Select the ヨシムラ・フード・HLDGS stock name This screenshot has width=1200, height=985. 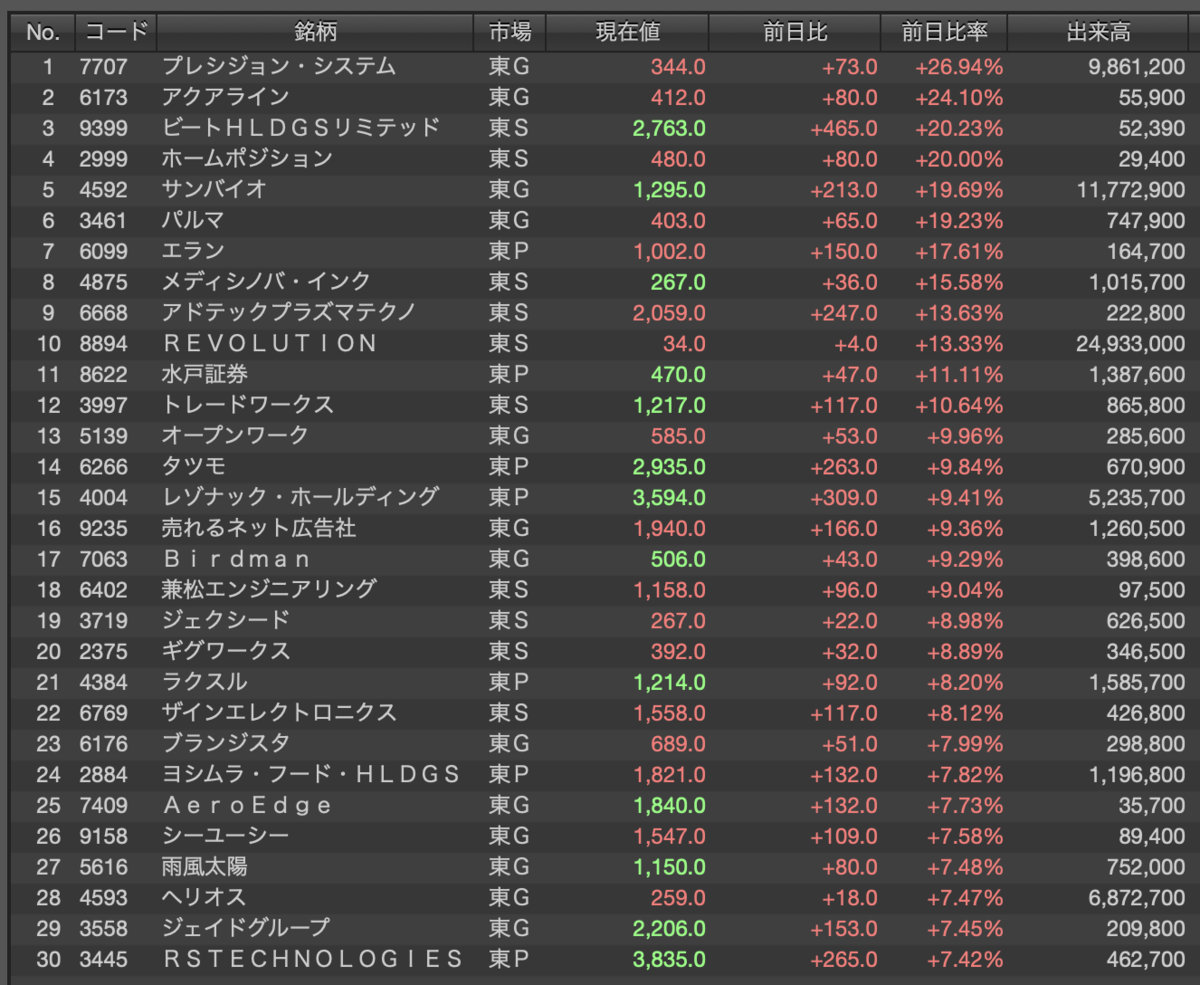point(311,775)
